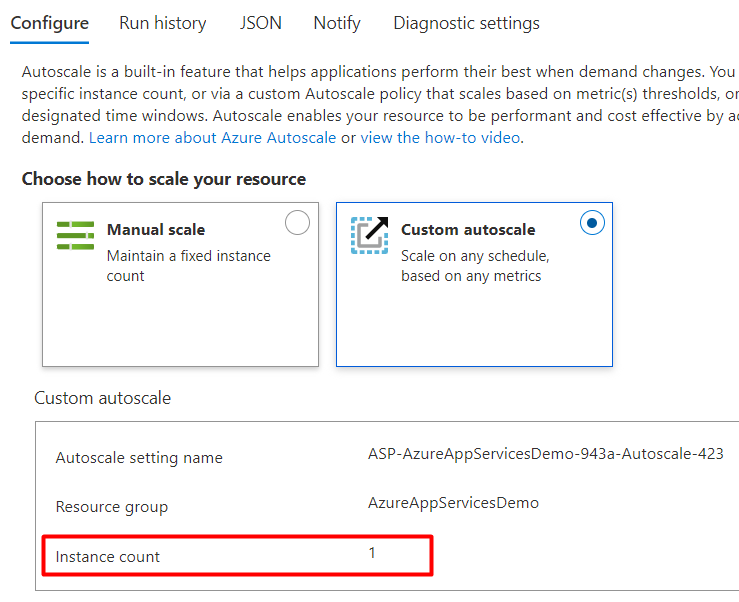Click the Instance count value 1
The width and height of the screenshot is (739, 602).
coord(372,552)
